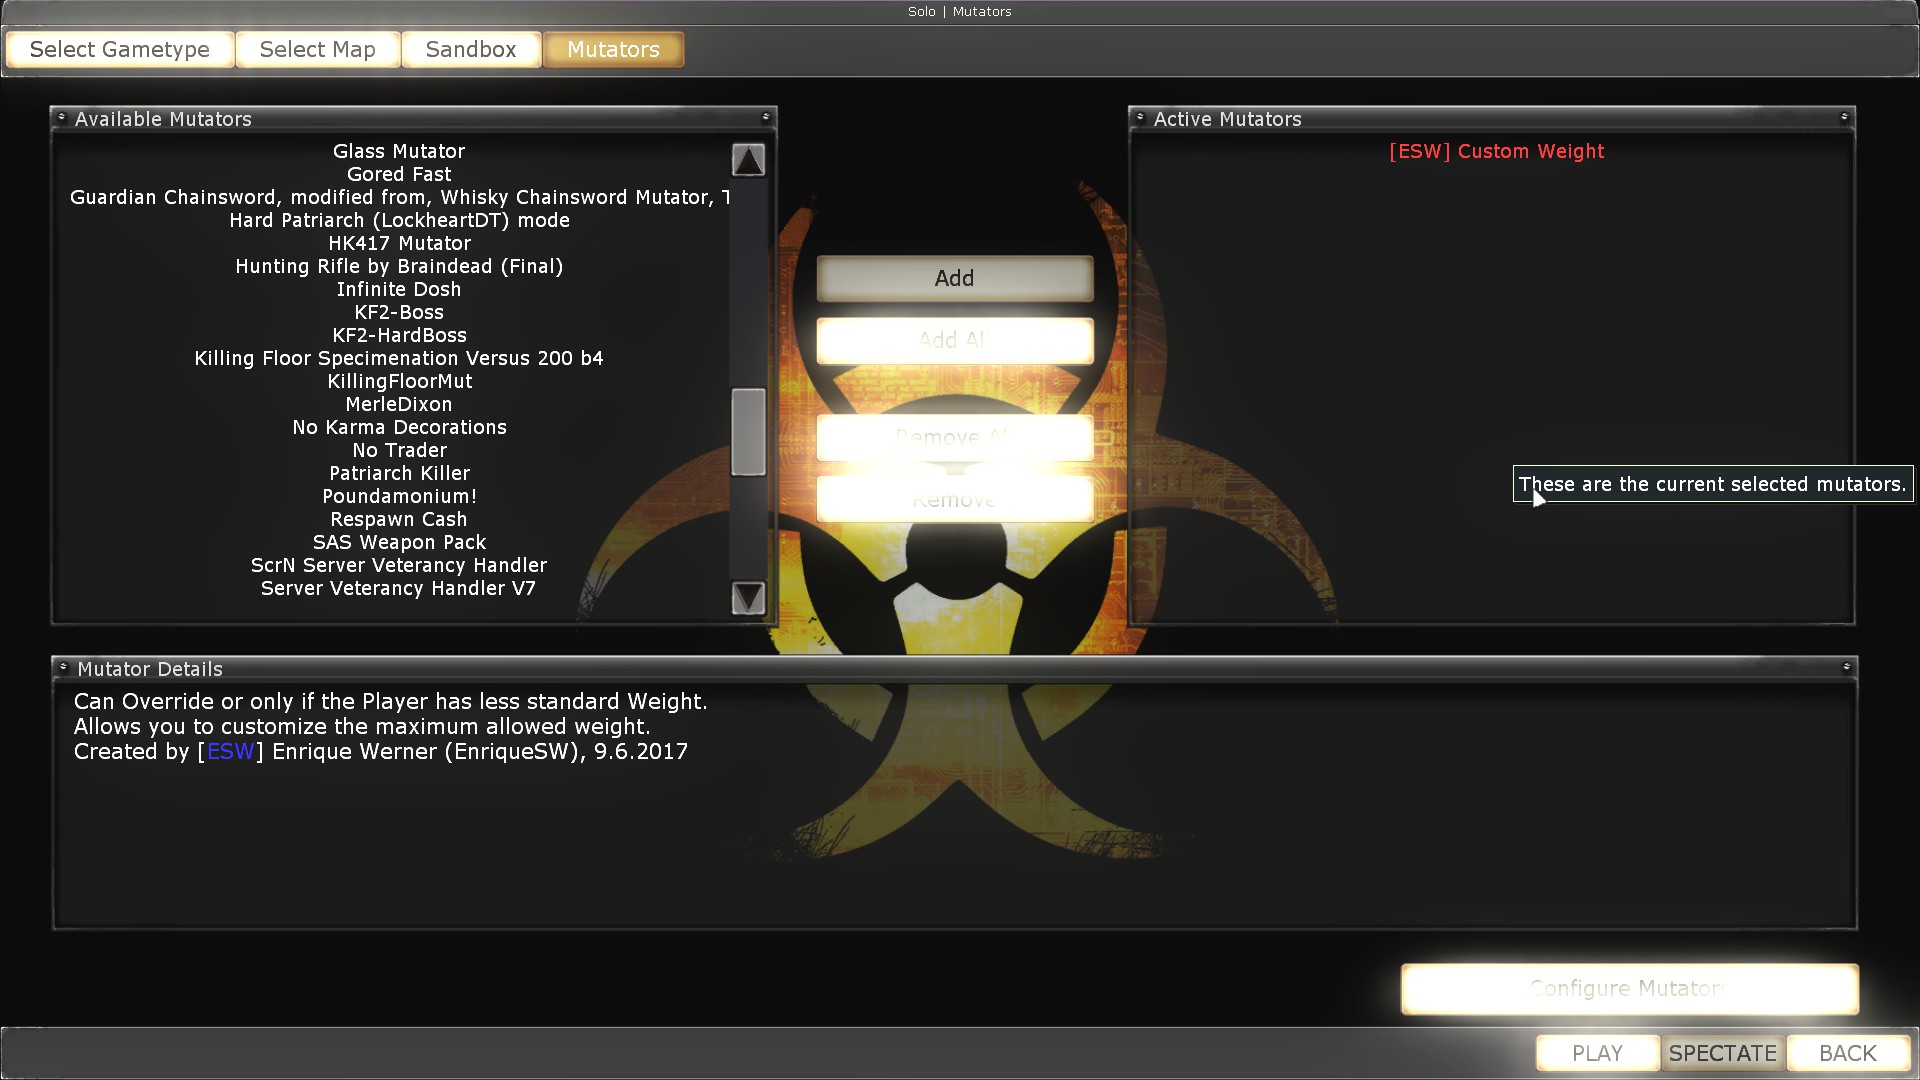The image size is (1920, 1080).
Task: Choose the Respawn Cash mutator
Action: (399, 519)
